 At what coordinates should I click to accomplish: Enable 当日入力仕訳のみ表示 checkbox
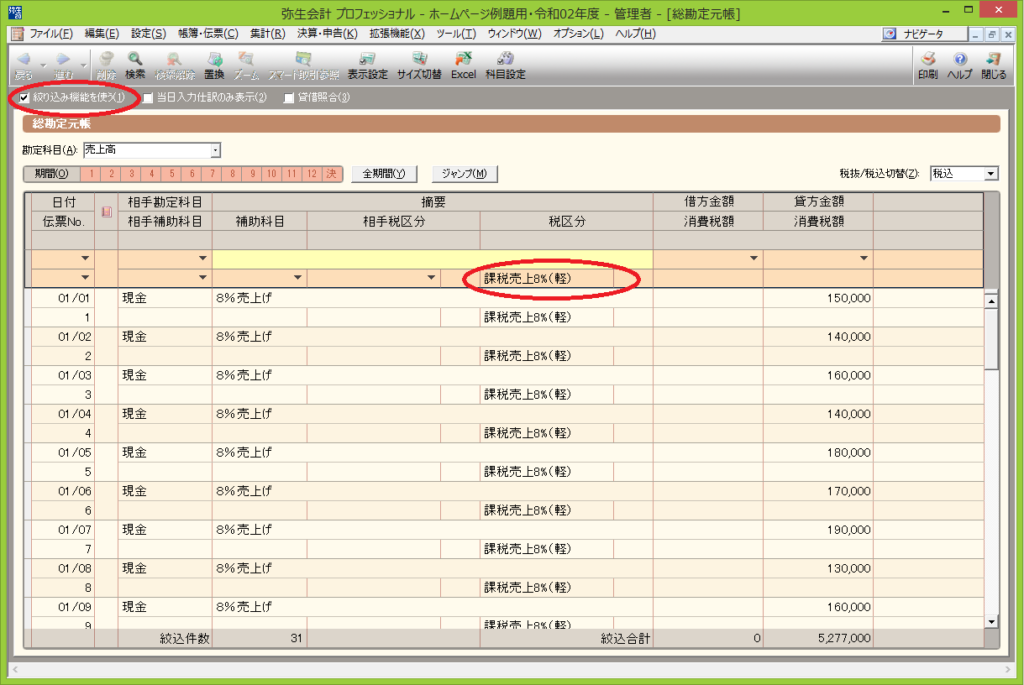[x=148, y=98]
